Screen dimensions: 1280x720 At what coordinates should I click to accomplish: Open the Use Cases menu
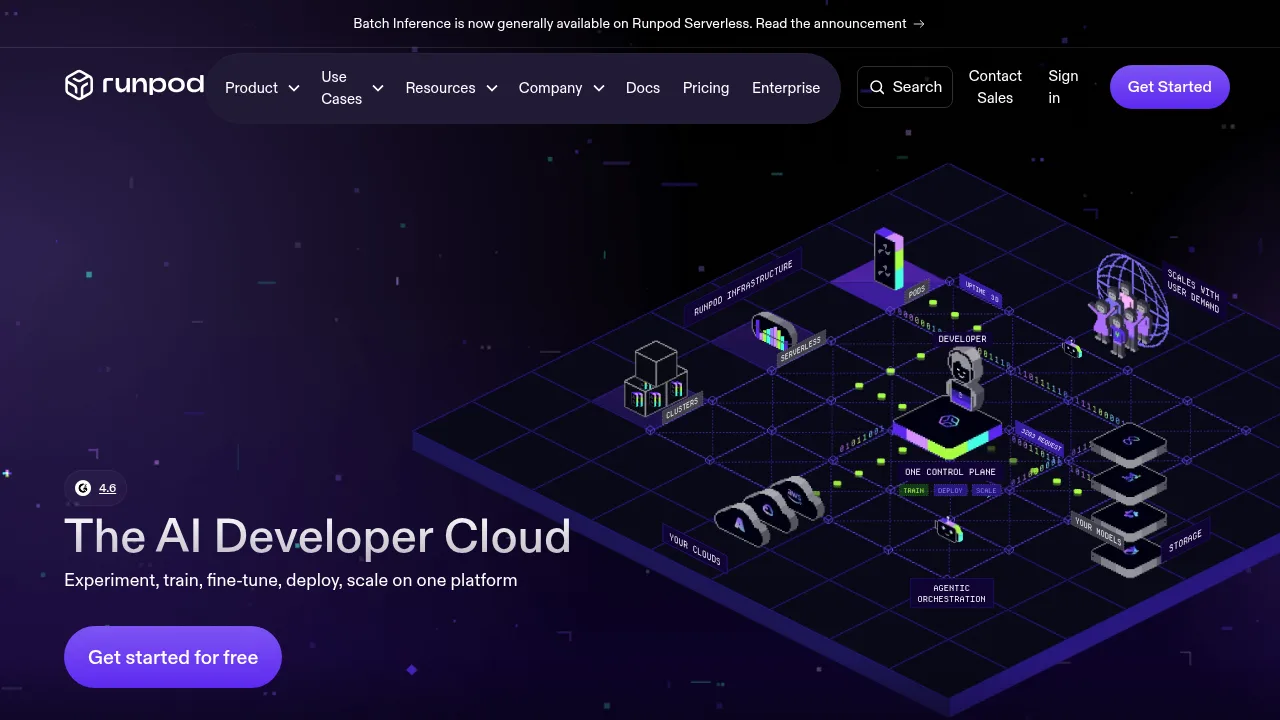[353, 88]
